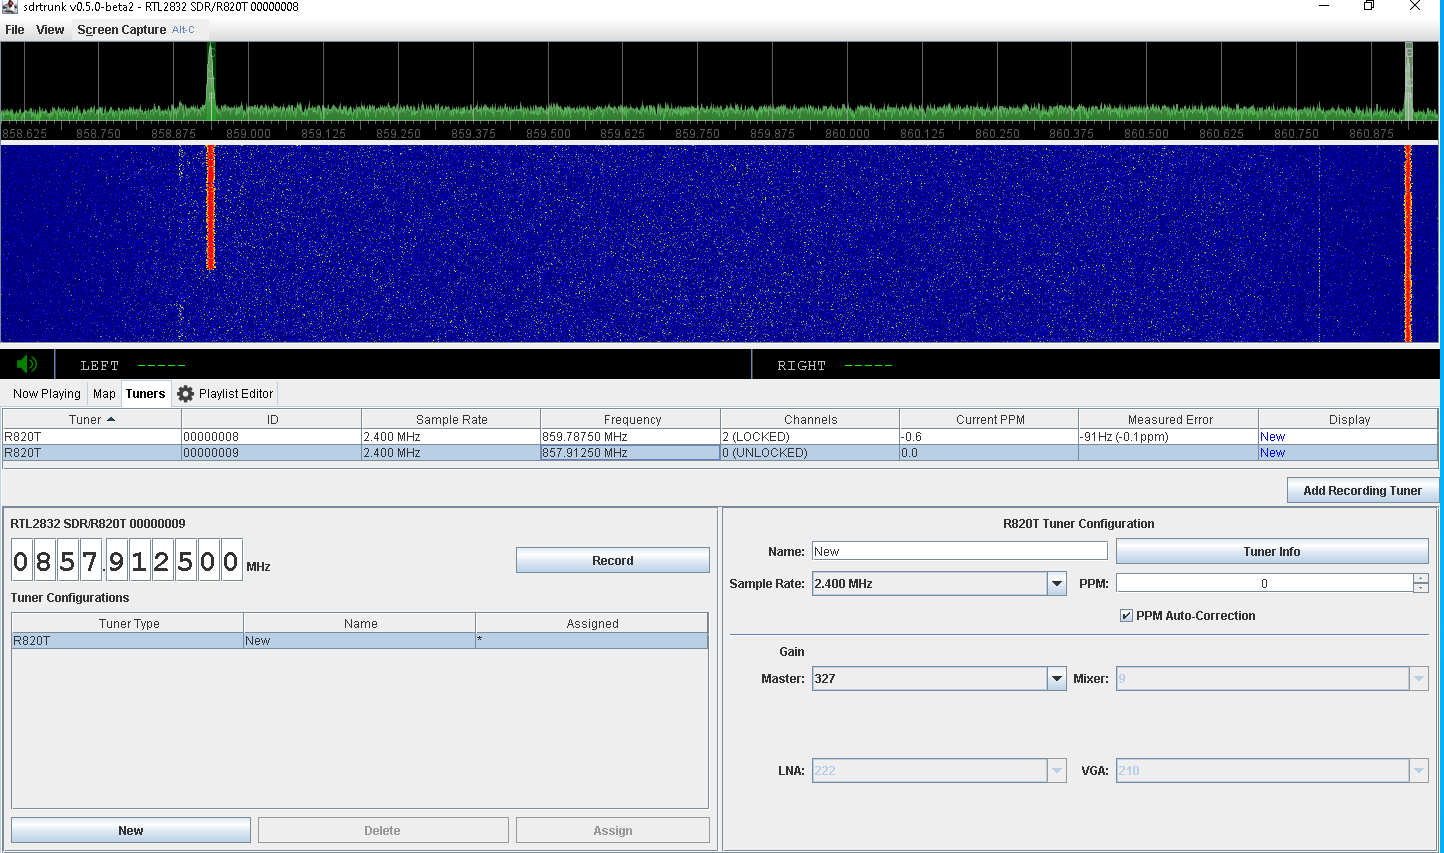This screenshot has width=1444, height=853.
Task: Switch to the Map tab
Action: pos(104,393)
